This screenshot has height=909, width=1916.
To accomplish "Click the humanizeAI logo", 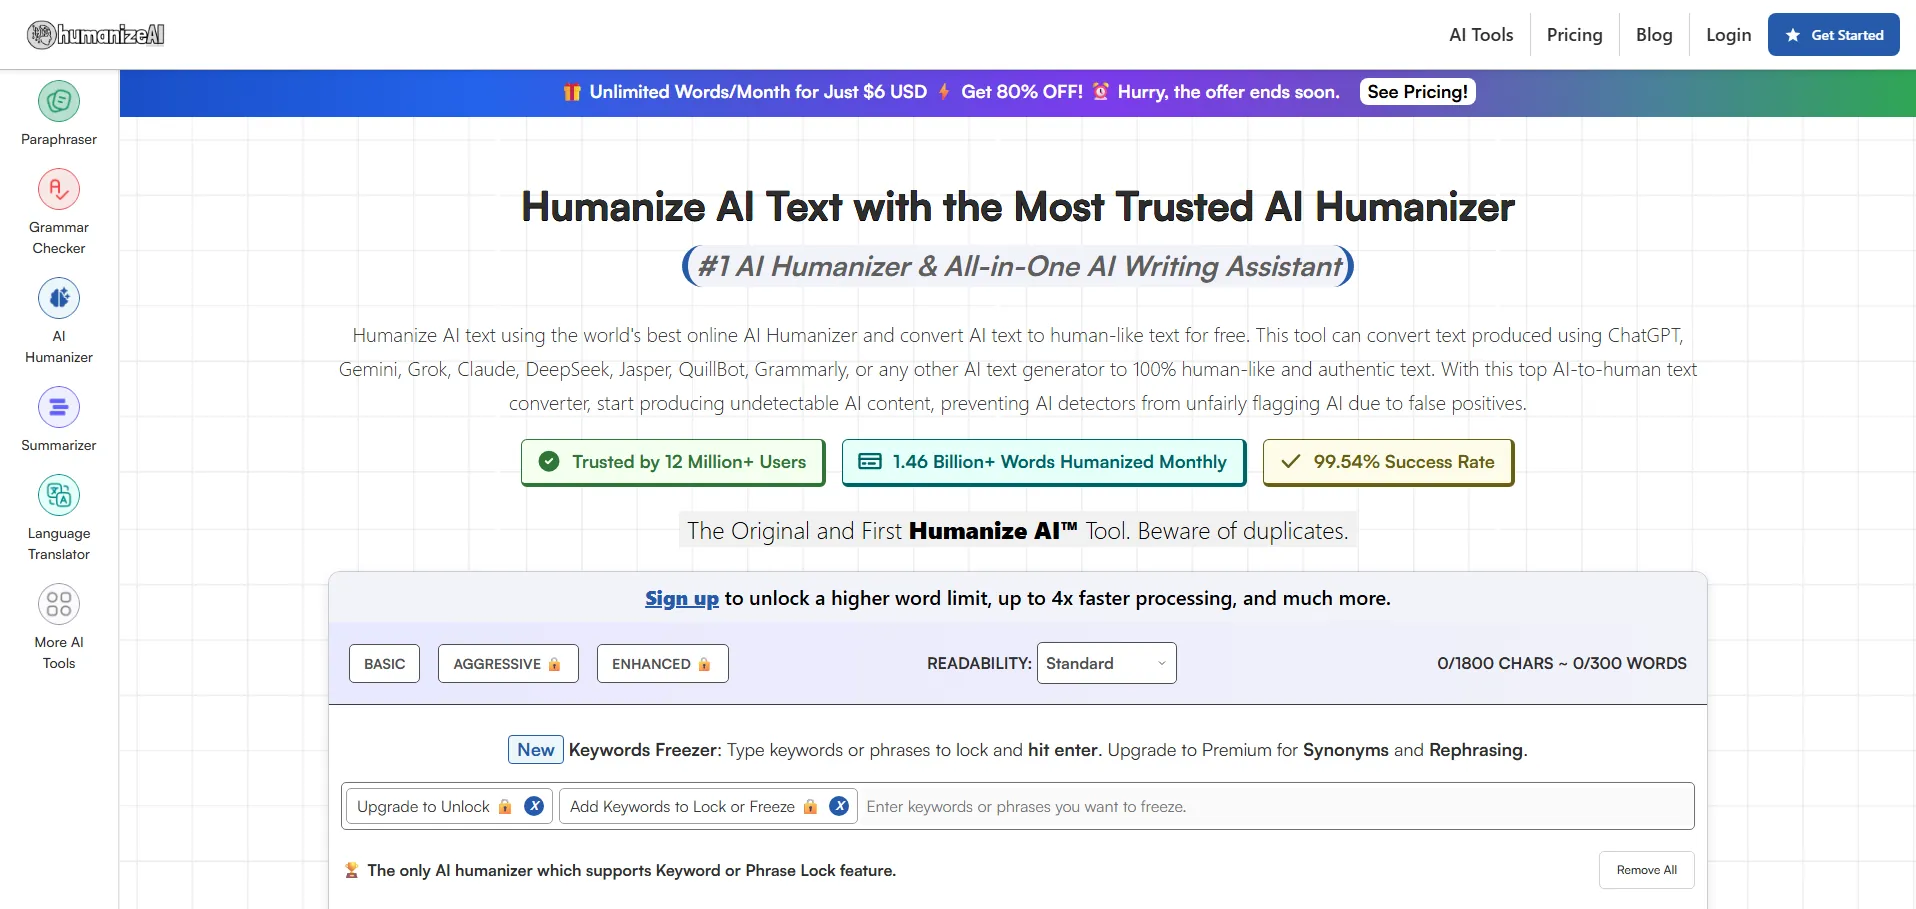I will point(96,35).
